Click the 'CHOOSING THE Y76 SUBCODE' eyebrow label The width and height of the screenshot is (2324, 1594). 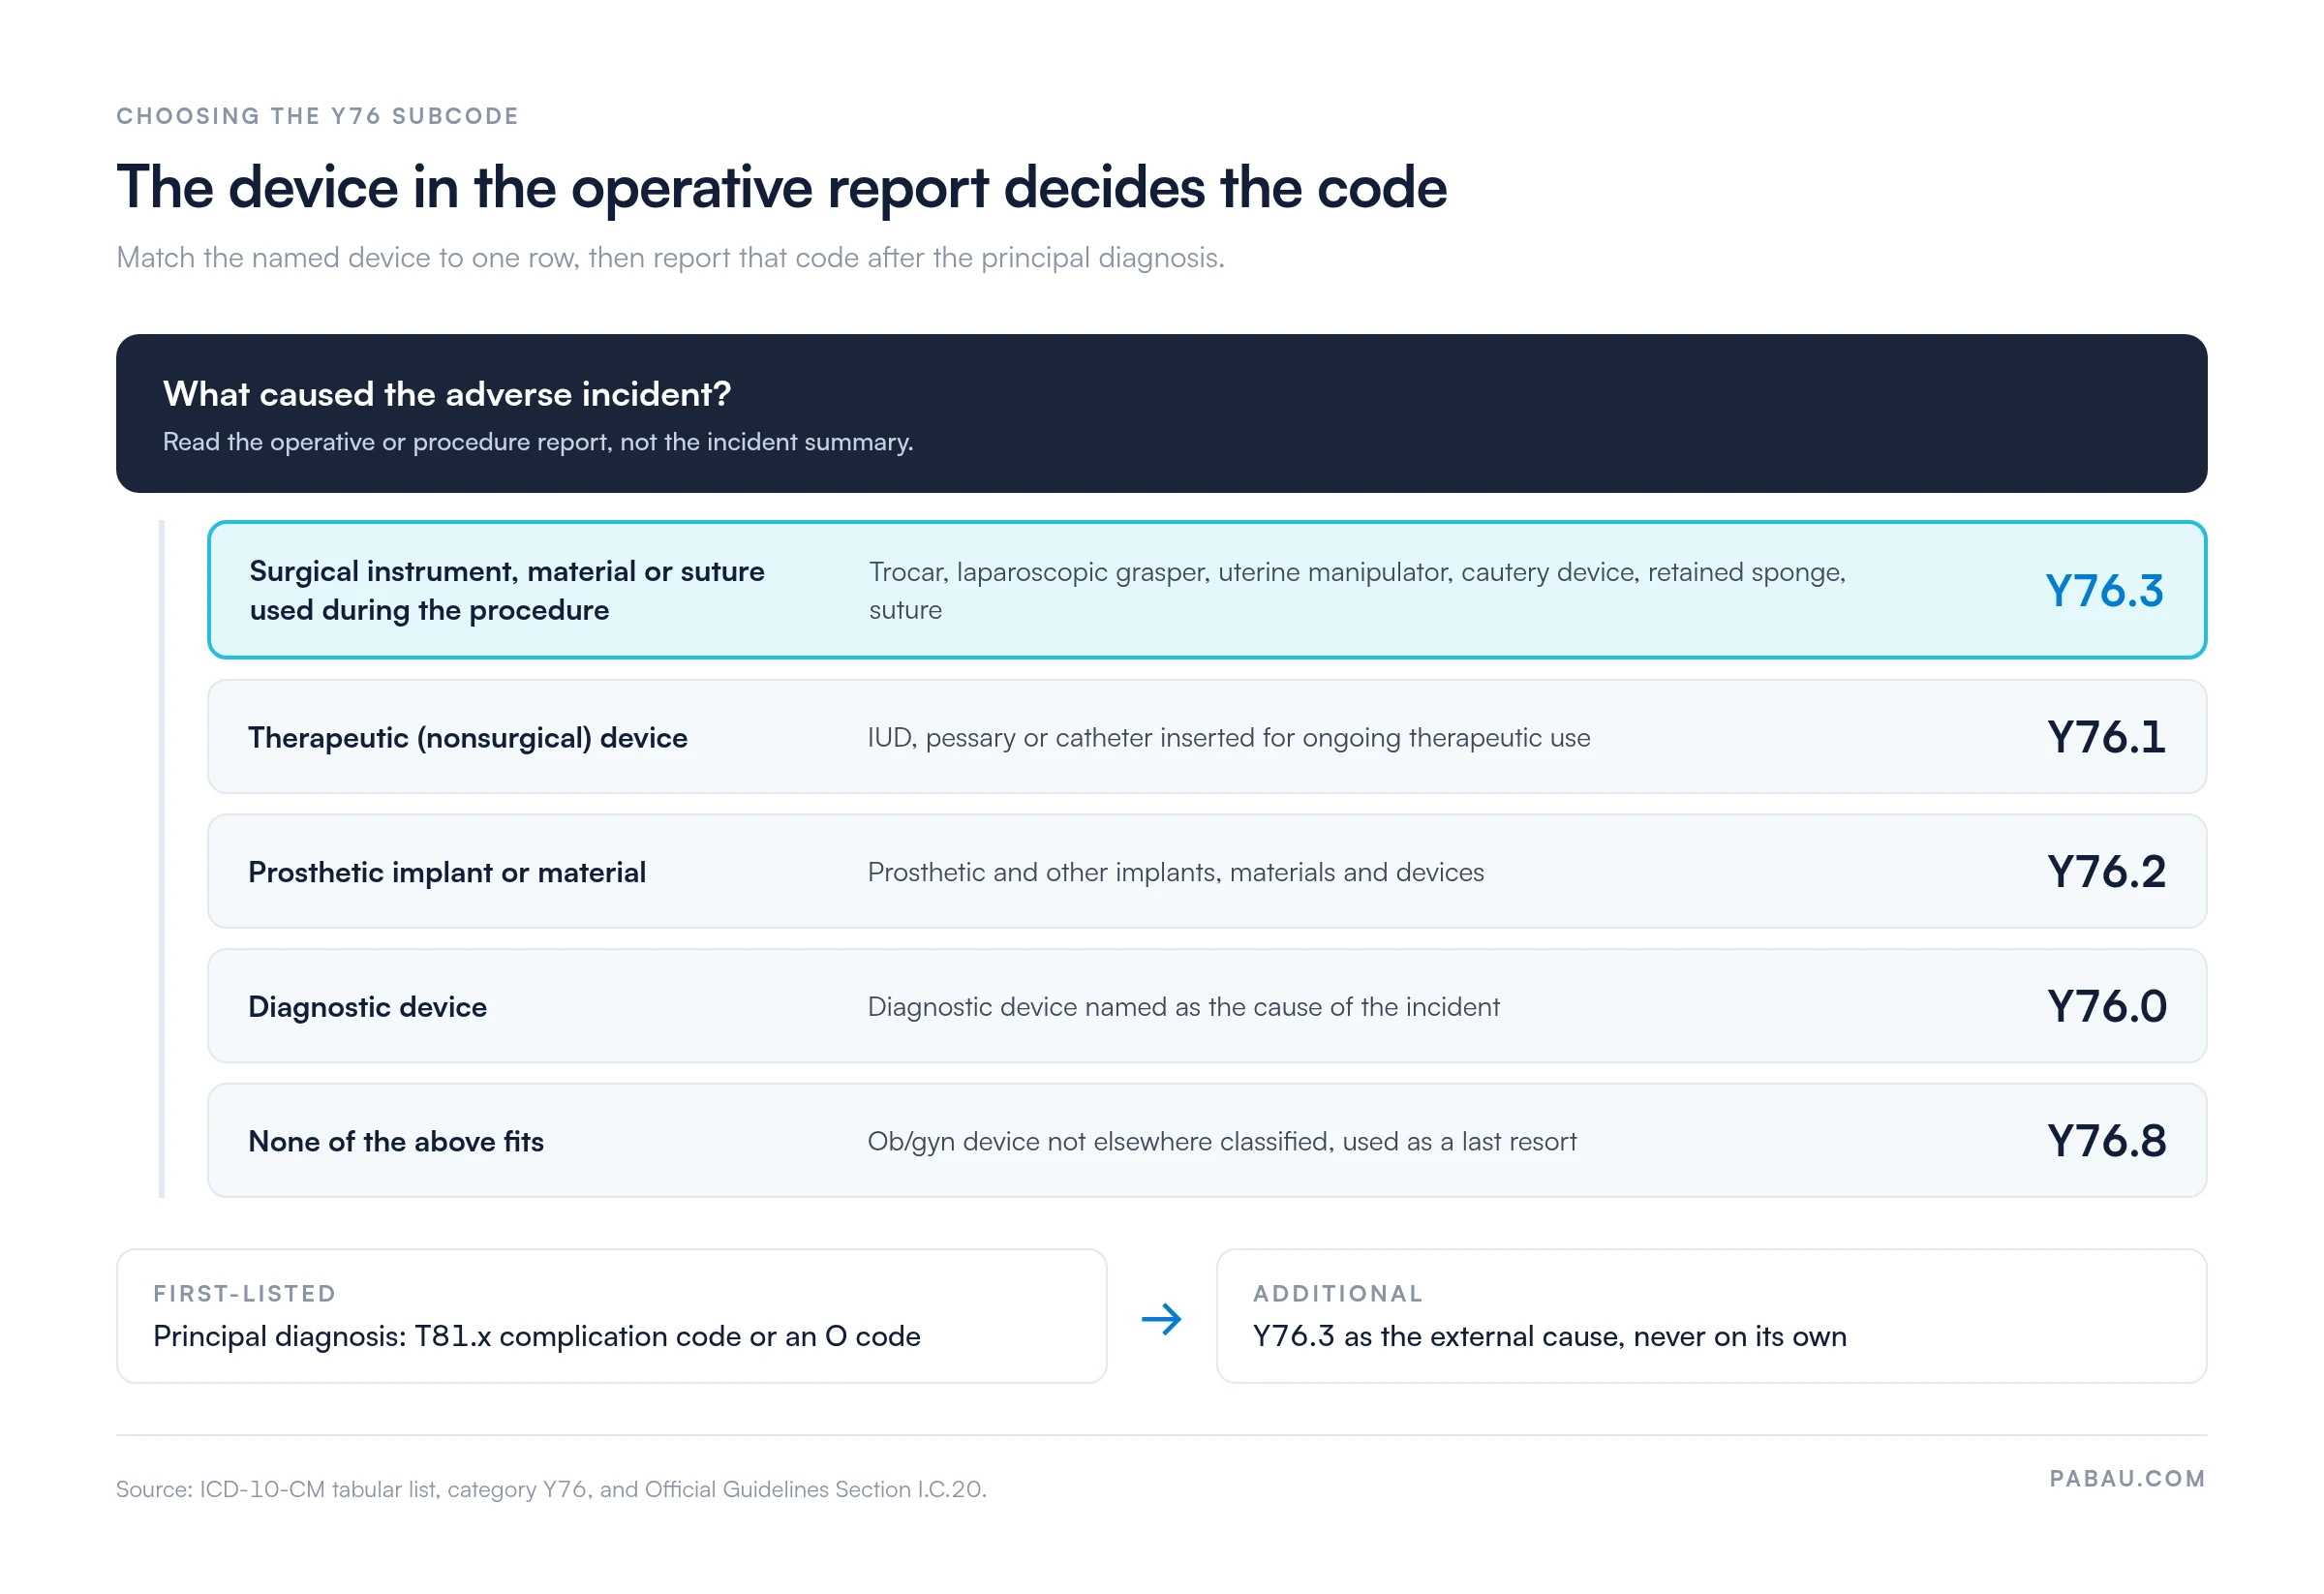point(317,116)
